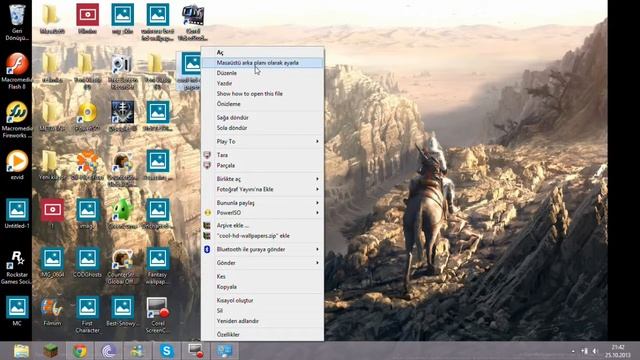Expand the Fotoğraf Yayını'na Ekle submenu arrow
Image resolution: width=640 pixels, height=360 pixels.
317,189
